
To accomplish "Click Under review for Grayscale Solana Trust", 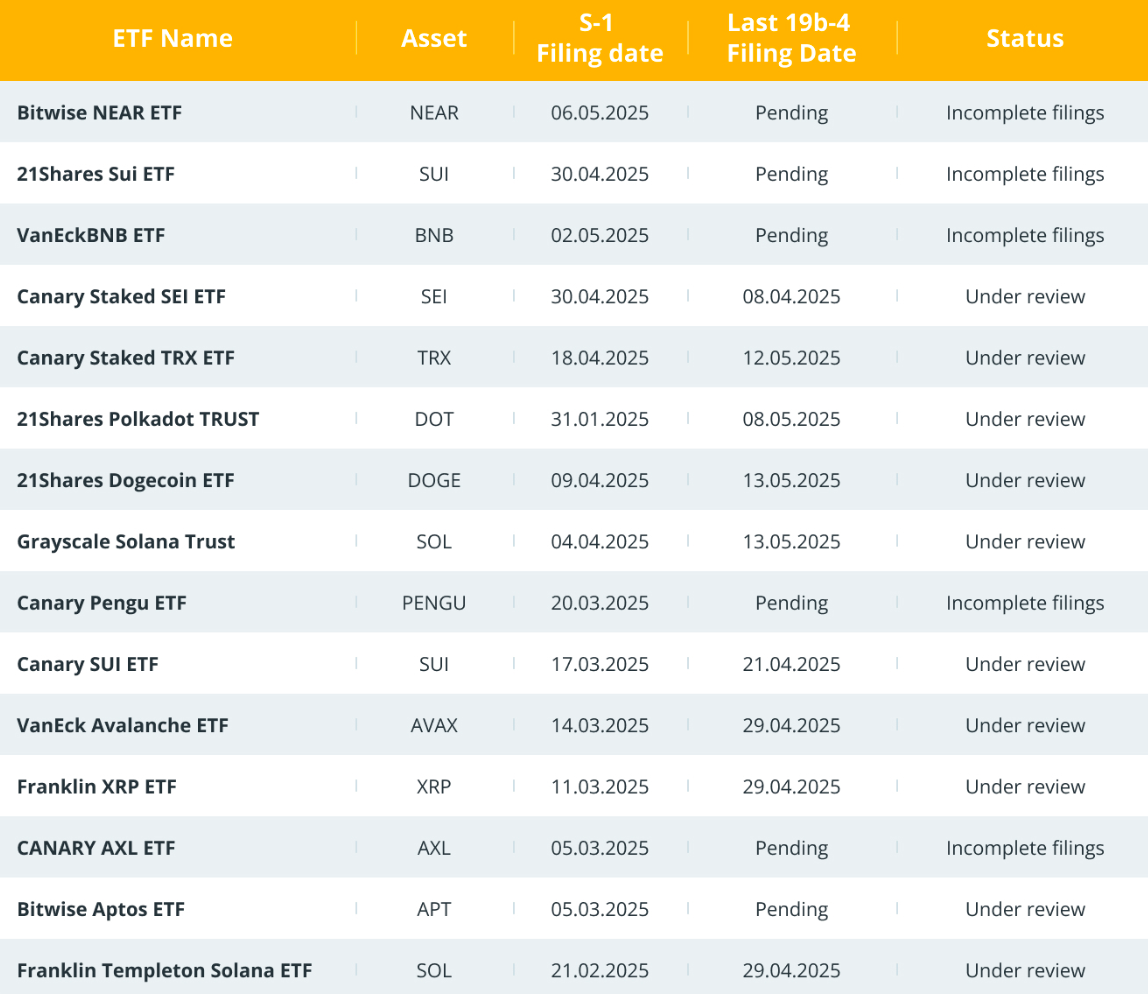I will tap(1025, 542).
